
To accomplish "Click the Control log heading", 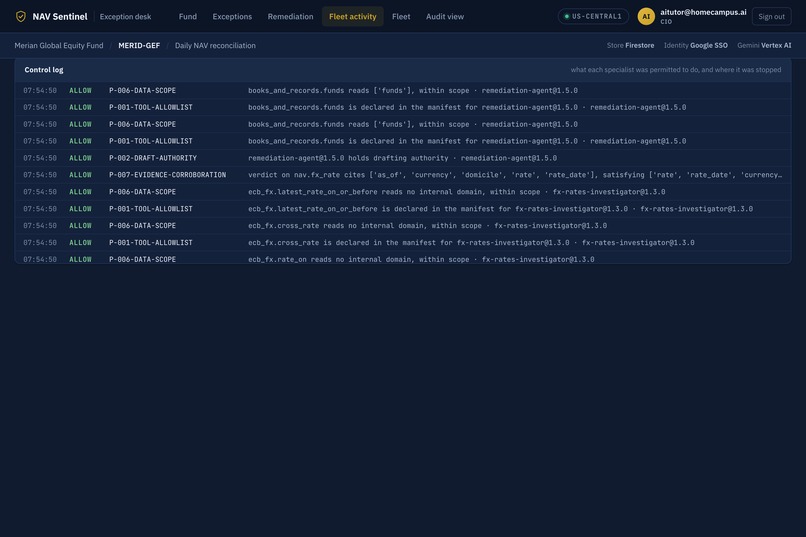I will tap(44, 70).
